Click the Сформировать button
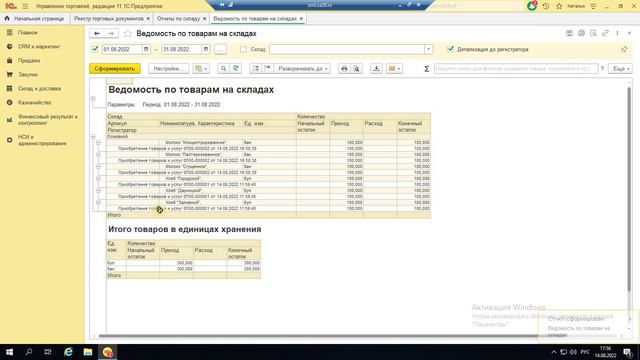Viewport: 640px width, 360px height. tap(115, 69)
